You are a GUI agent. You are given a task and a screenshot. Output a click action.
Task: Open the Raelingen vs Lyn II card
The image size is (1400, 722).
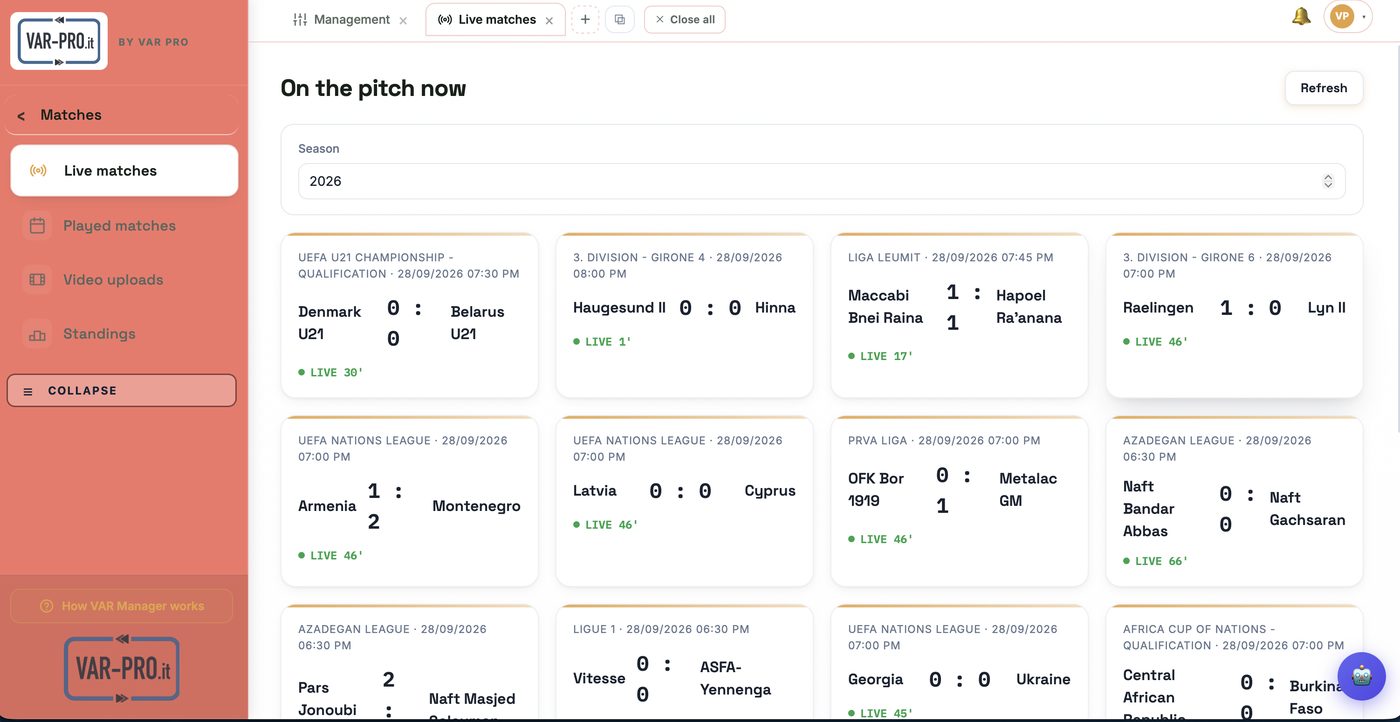point(1234,316)
